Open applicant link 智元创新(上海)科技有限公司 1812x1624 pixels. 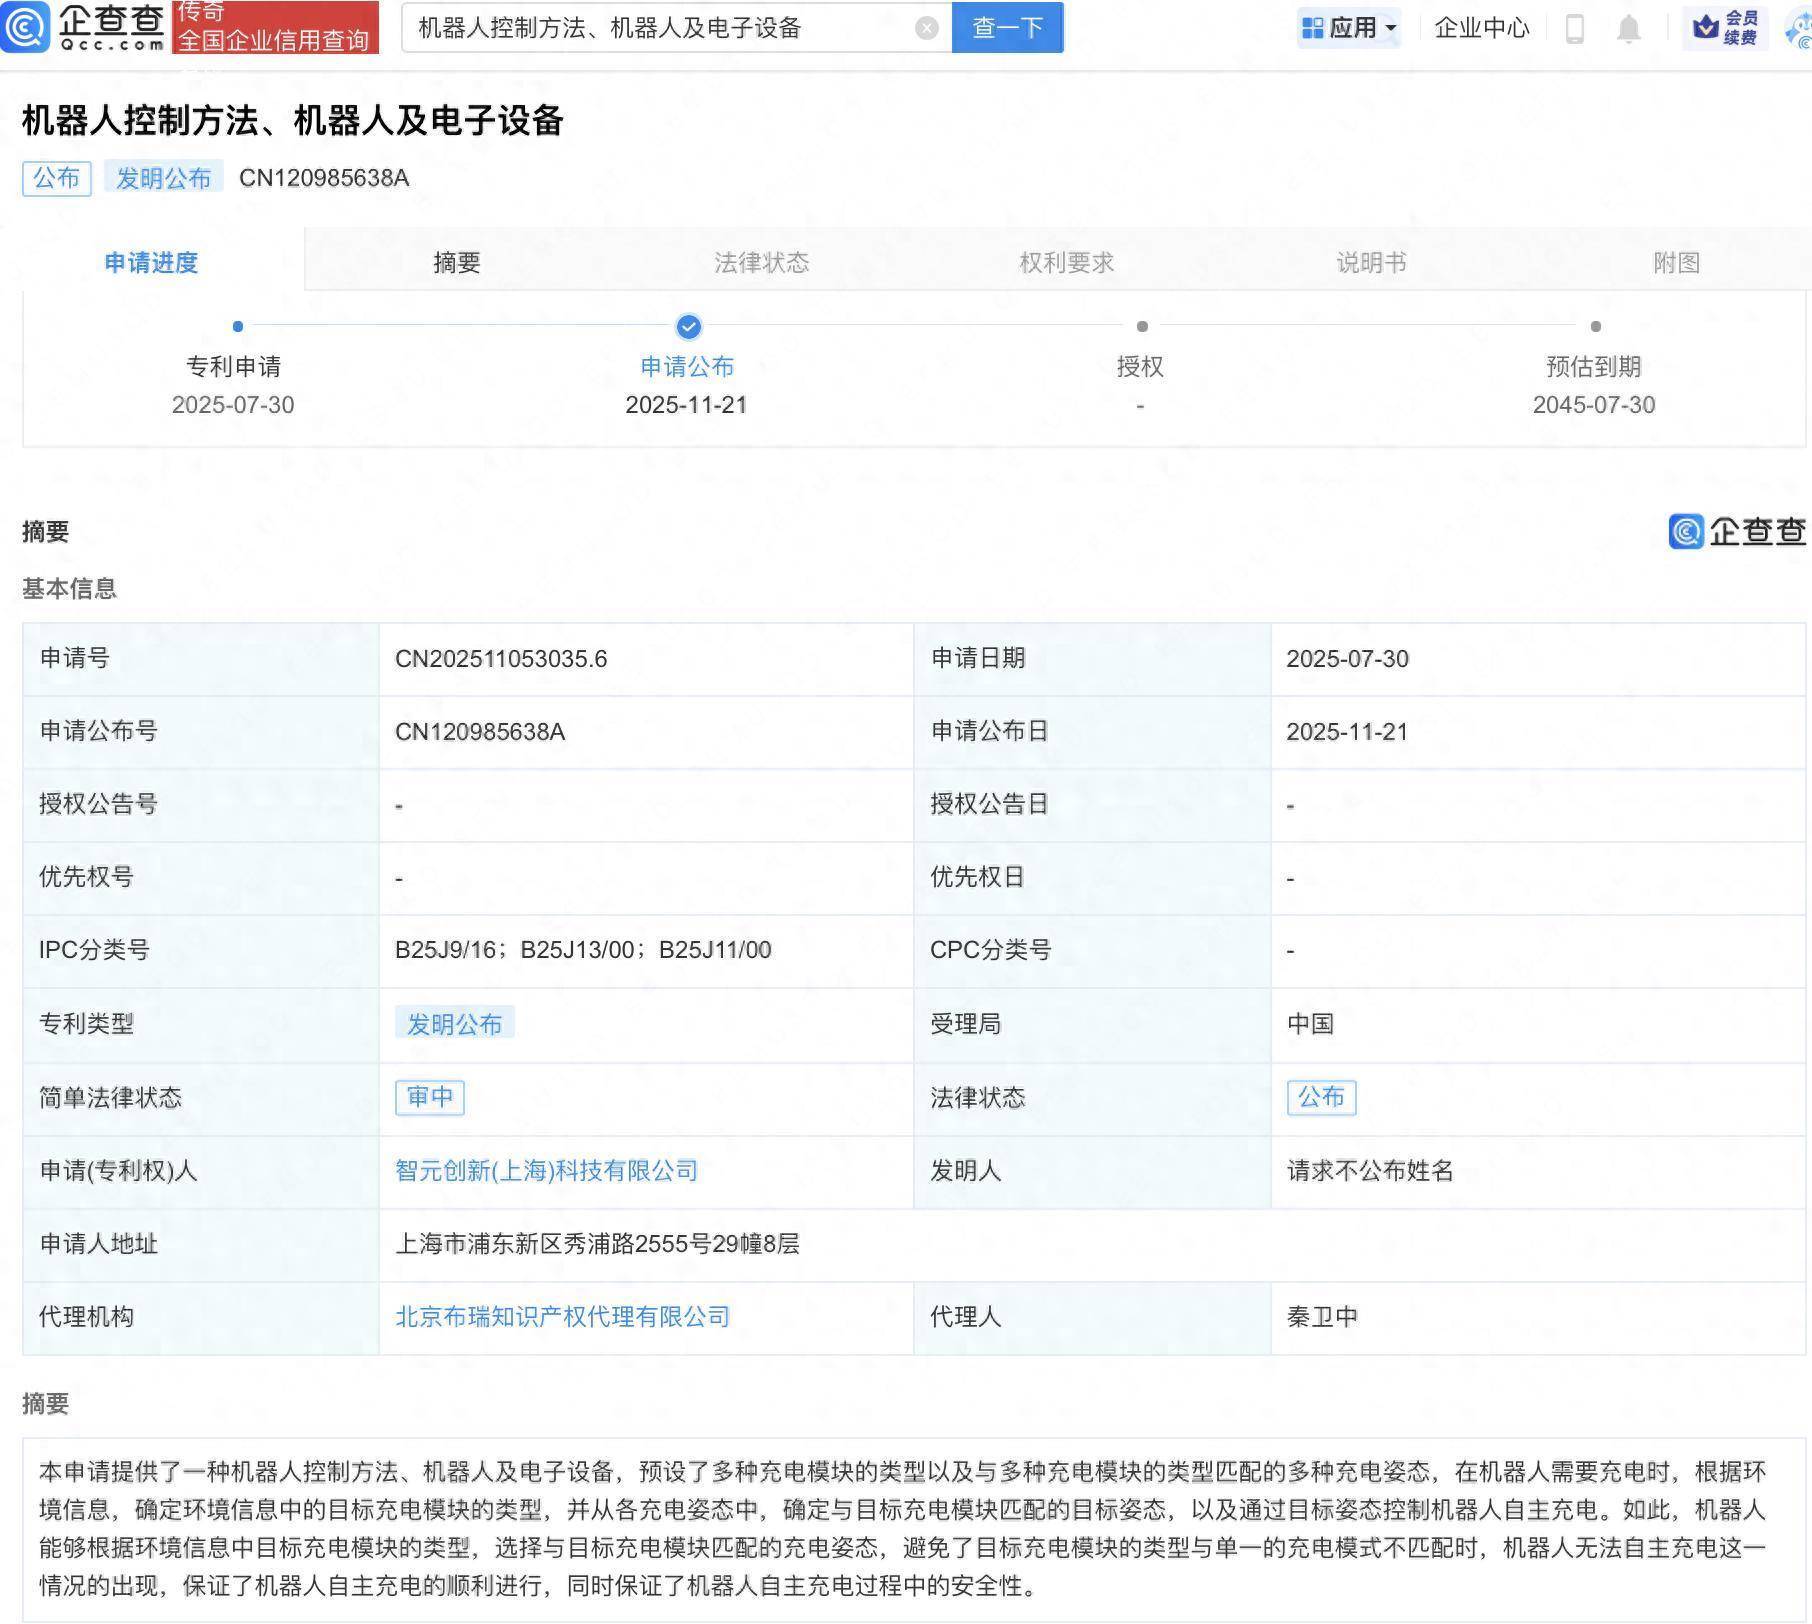tap(545, 1171)
